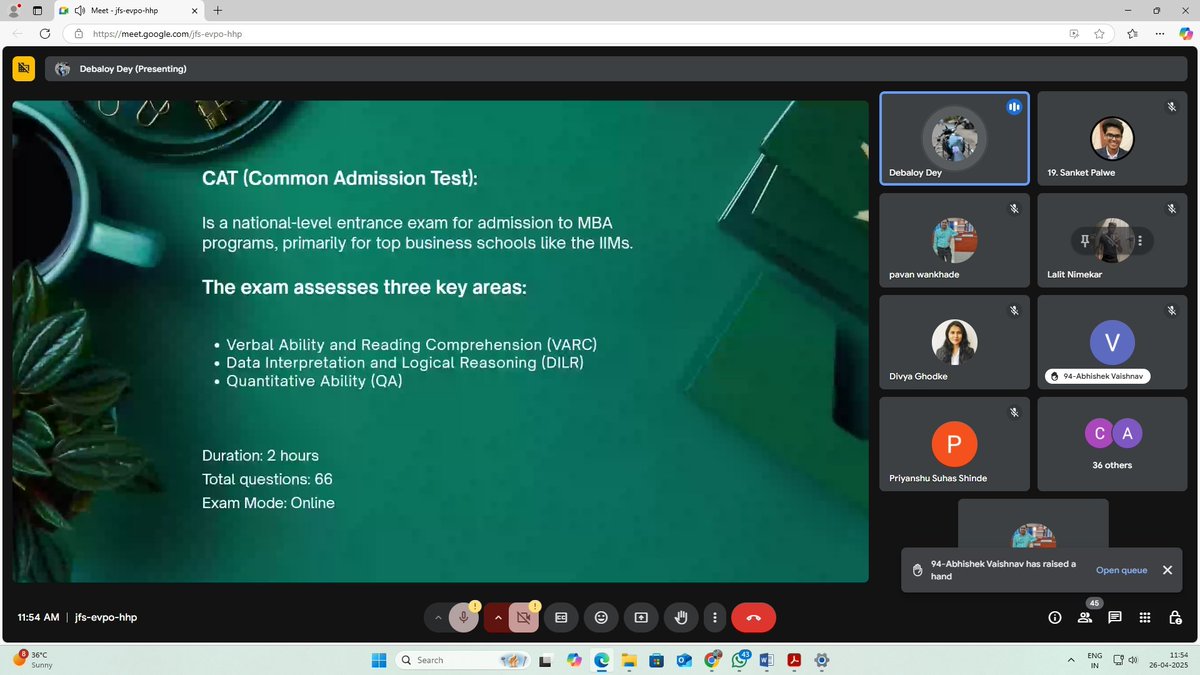Add this page to favorites star
1200x675 pixels.
point(1099,33)
